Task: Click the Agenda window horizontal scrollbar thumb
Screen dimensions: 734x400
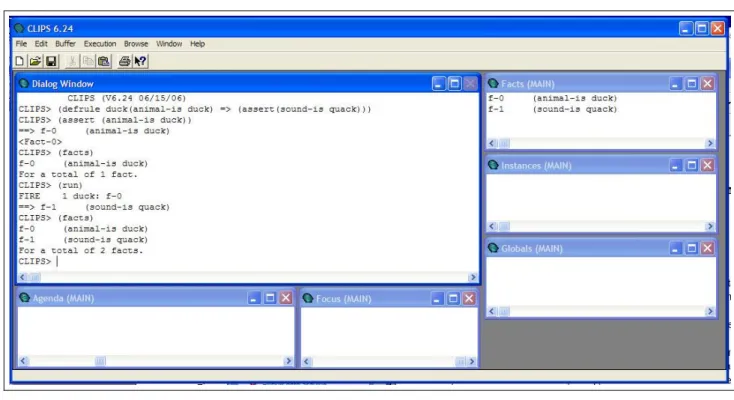Action: pyautogui.click(x=100, y=361)
